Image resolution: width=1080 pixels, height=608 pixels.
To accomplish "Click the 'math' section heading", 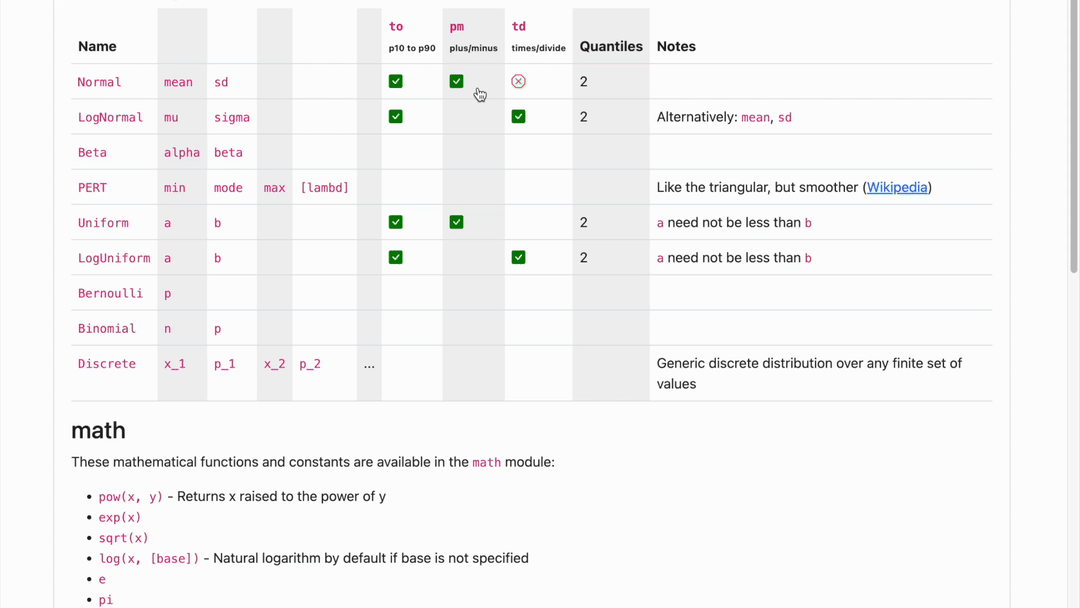I will 98,430.
